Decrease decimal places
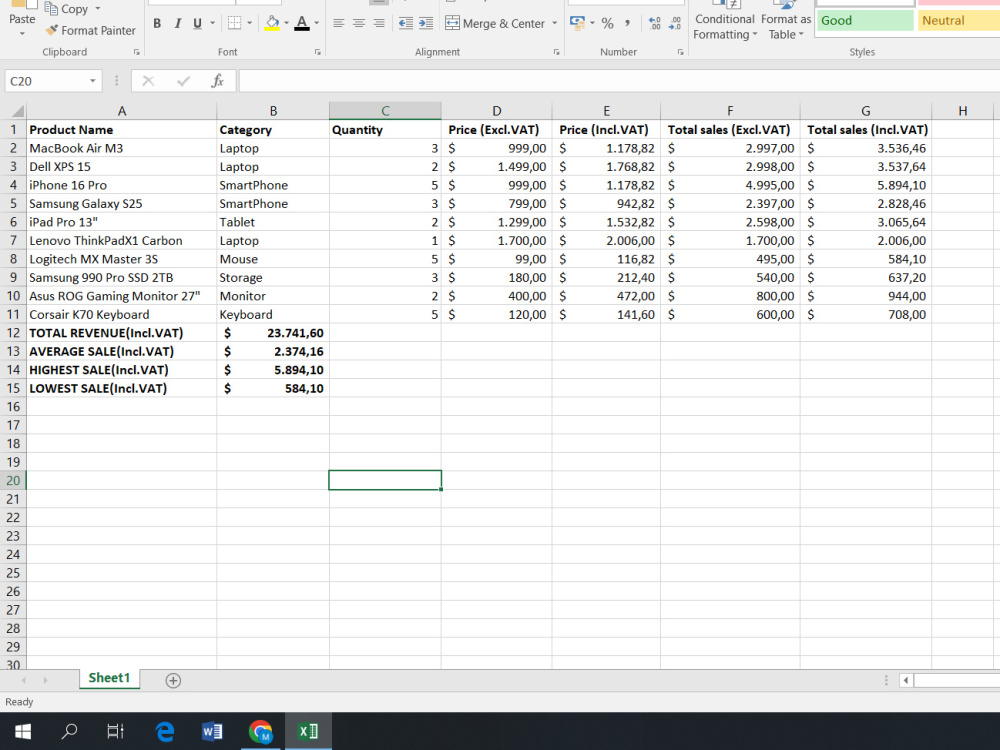The height and width of the screenshot is (750, 1000). (x=675, y=24)
